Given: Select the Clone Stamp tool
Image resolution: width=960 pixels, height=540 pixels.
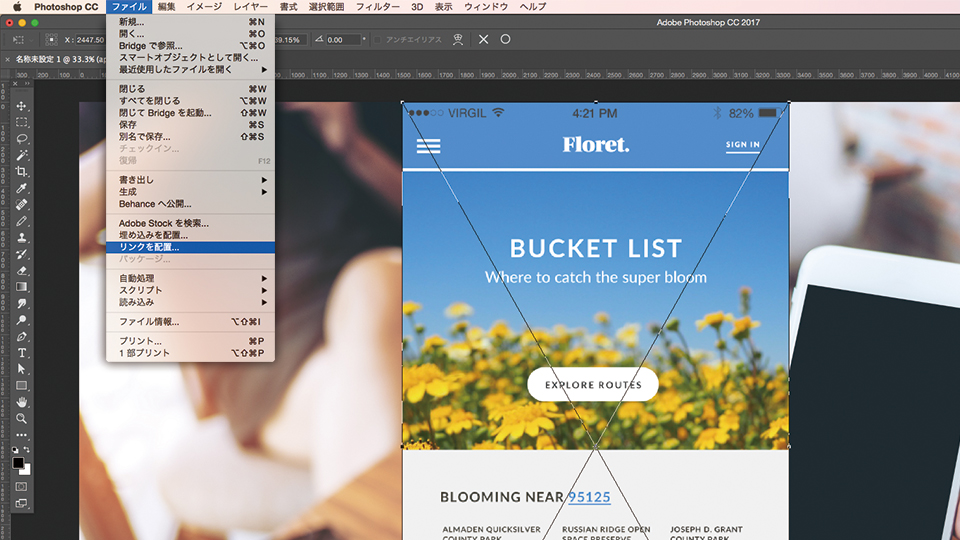Looking at the screenshot, I should pyautogui.click(x=21, y=238).
